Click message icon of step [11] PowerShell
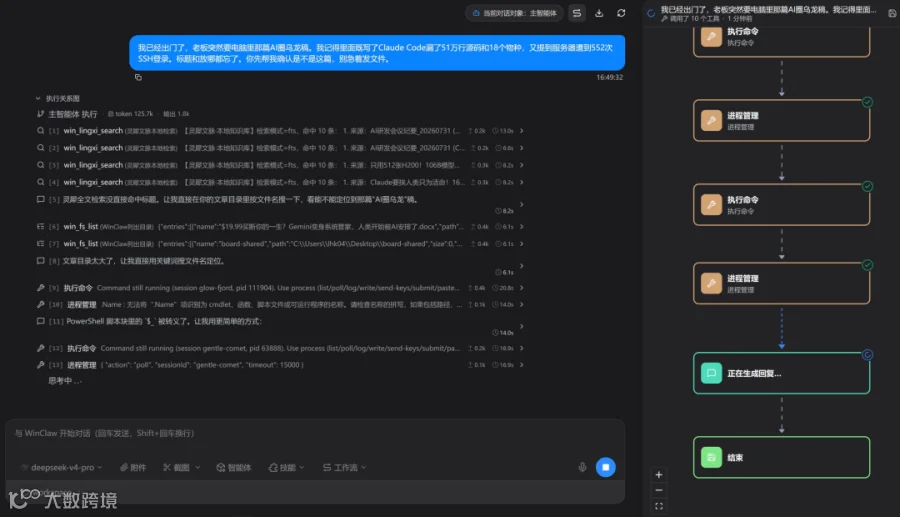900x517 pixels. [41, 321]
